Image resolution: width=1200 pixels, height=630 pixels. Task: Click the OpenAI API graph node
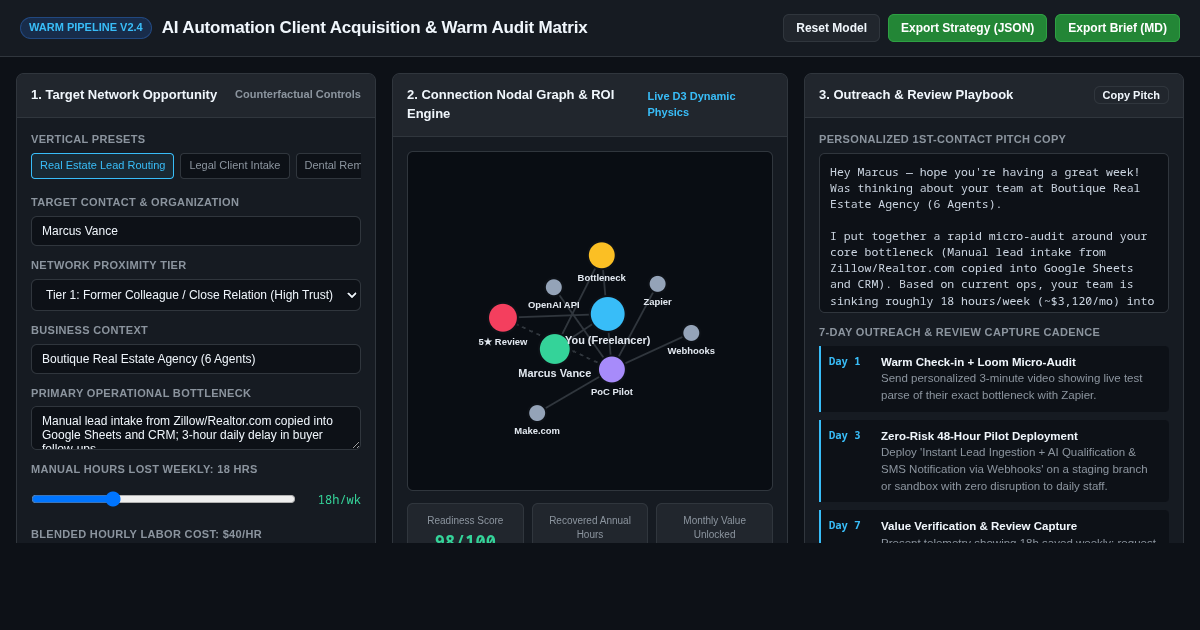(554, 287)
